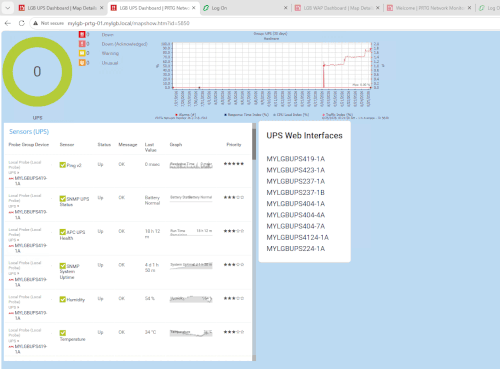
Task: Open MYLGBUPS4124-1A web interface link
Action: pyautogui.click(x=298, y=238)
